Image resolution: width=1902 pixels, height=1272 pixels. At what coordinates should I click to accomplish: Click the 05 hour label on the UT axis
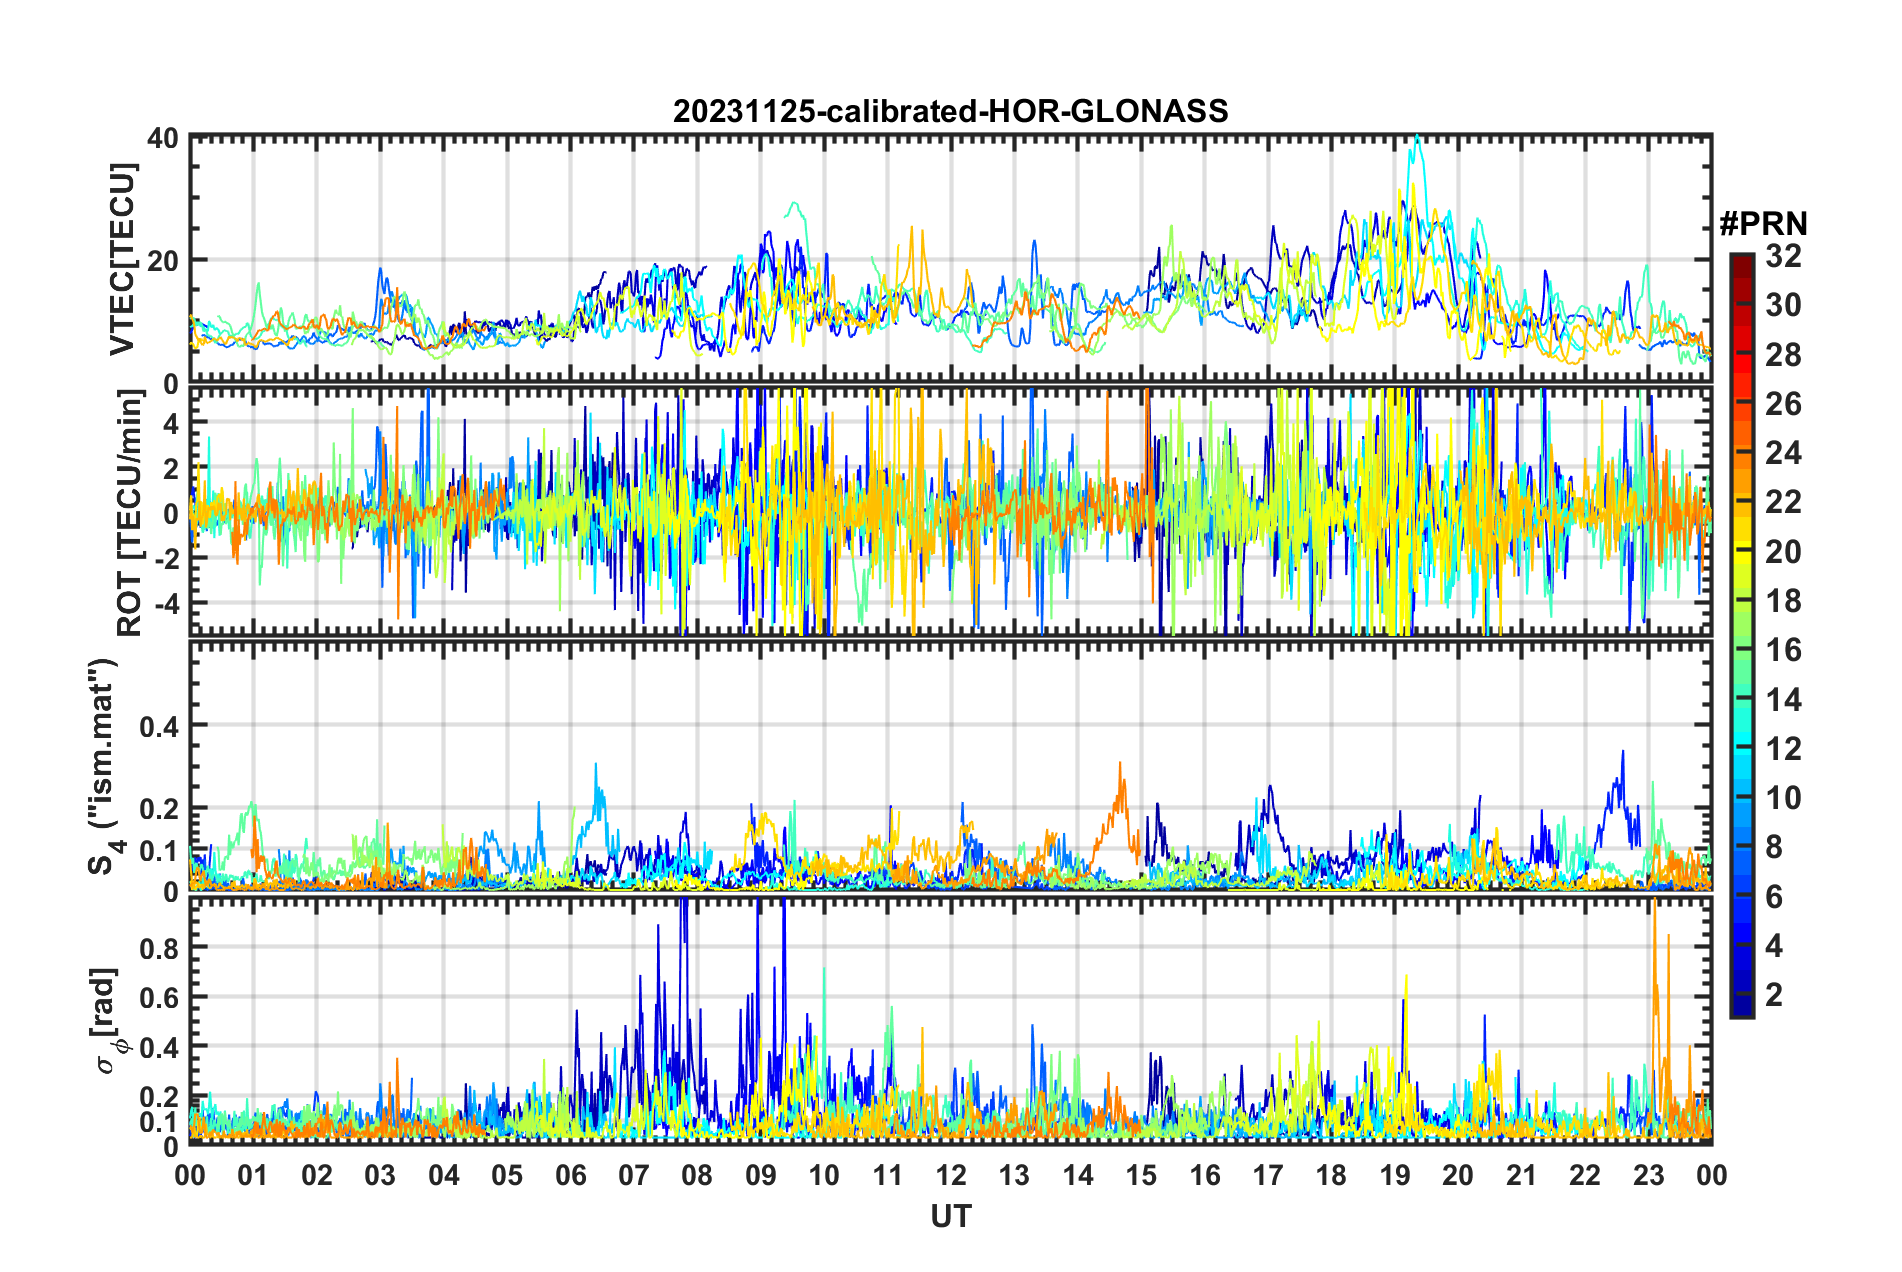point(507,1175)
